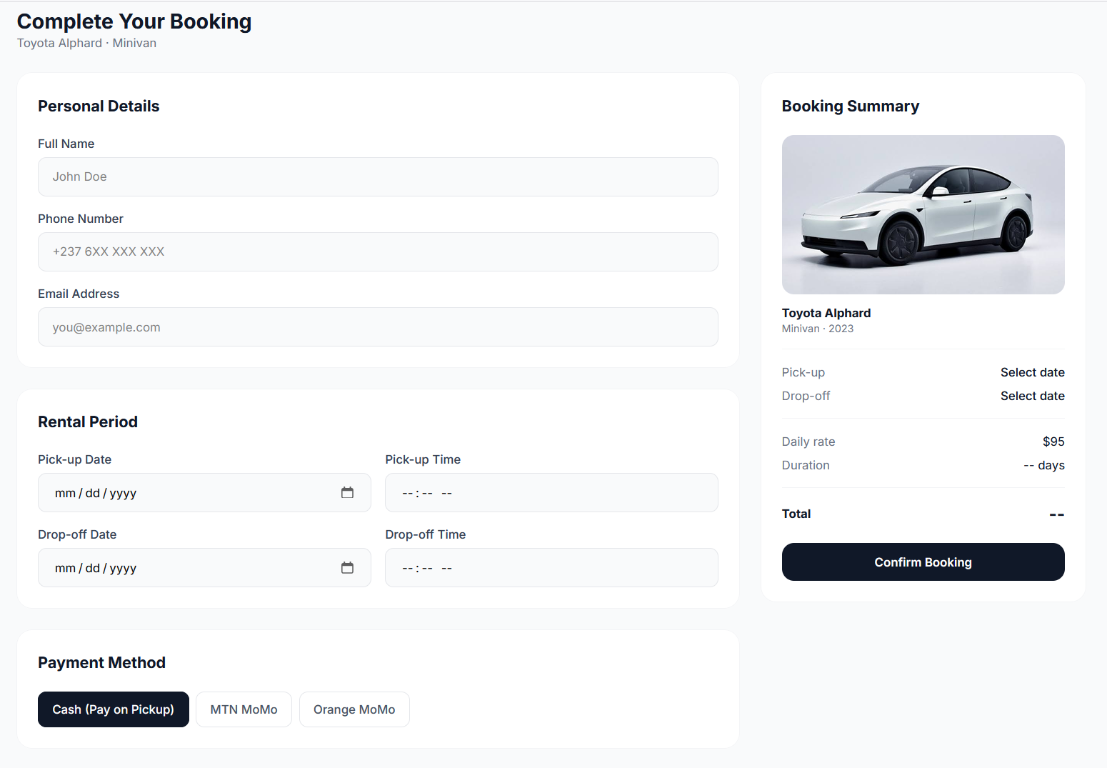Click the Drop-off 'Select date' summary text

(x=1032, y=396)
